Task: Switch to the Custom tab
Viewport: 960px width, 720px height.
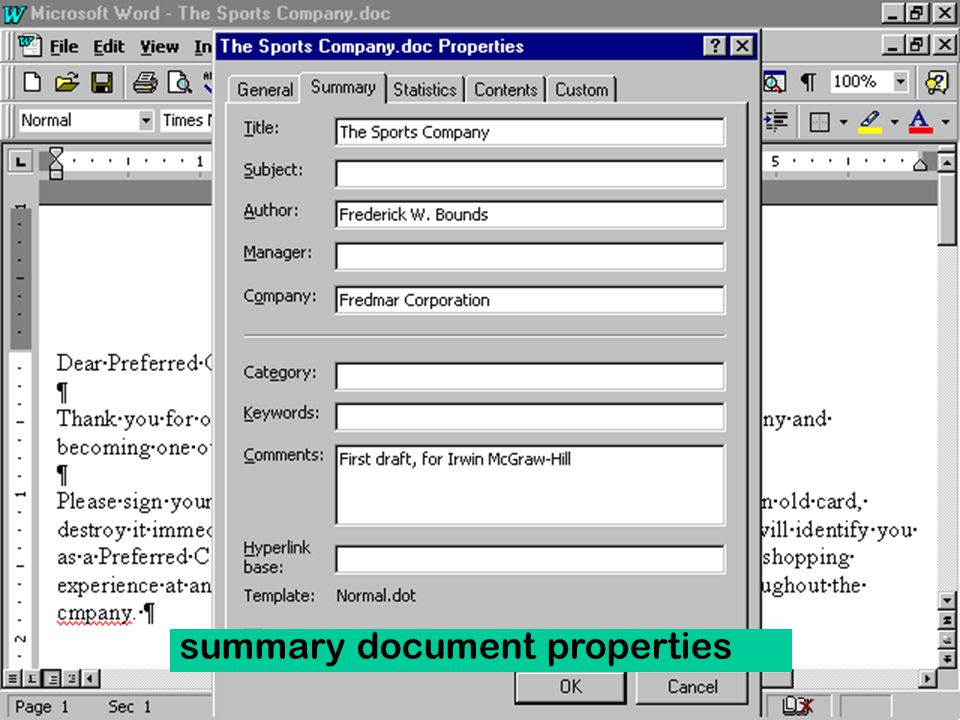Action: coord(582,90)
